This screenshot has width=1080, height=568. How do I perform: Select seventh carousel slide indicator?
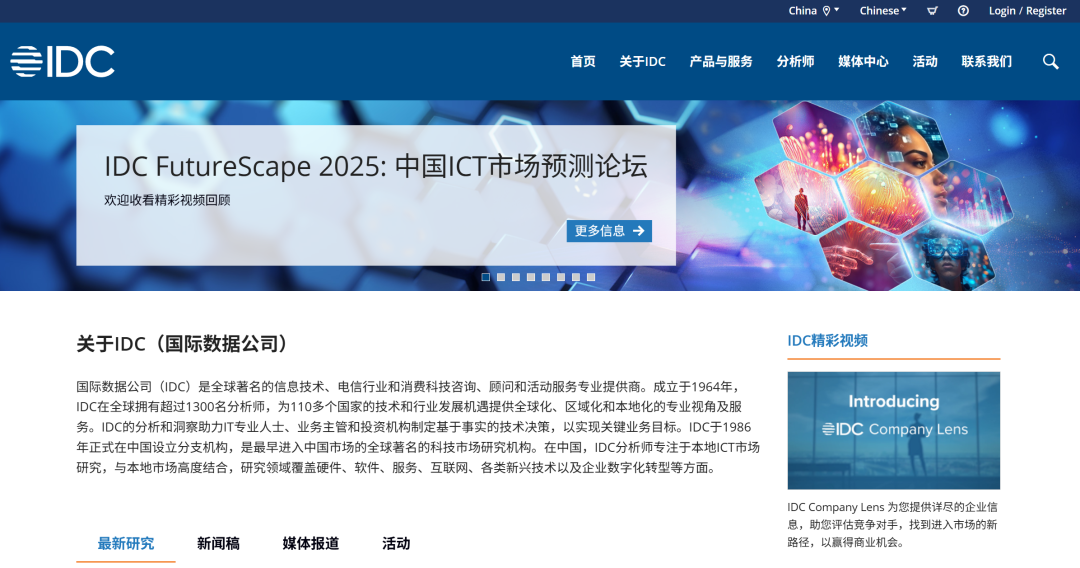[x=576, y=277]
